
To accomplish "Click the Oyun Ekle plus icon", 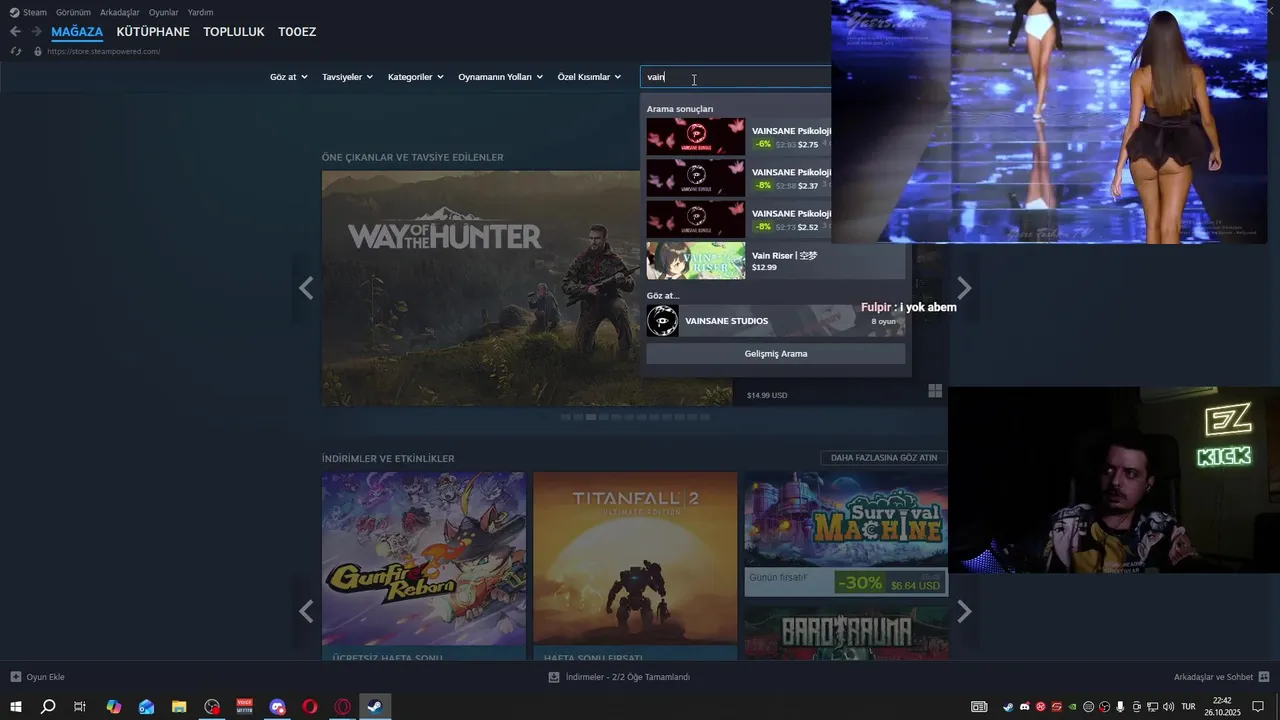I will pyautogui.click(x=15, y=677).
